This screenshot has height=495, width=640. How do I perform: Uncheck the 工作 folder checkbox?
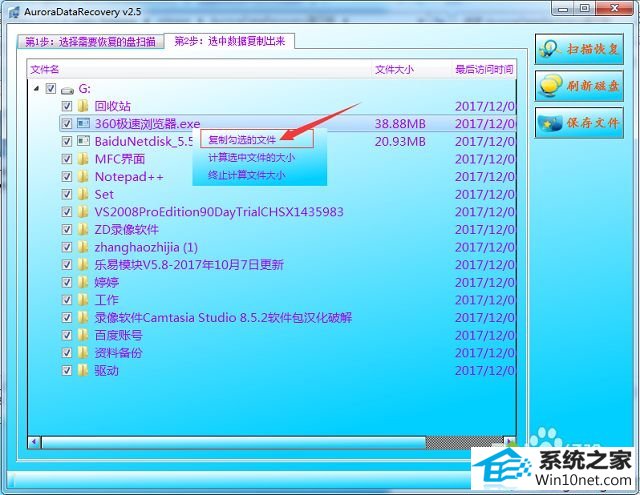click(x=67, y=300)
